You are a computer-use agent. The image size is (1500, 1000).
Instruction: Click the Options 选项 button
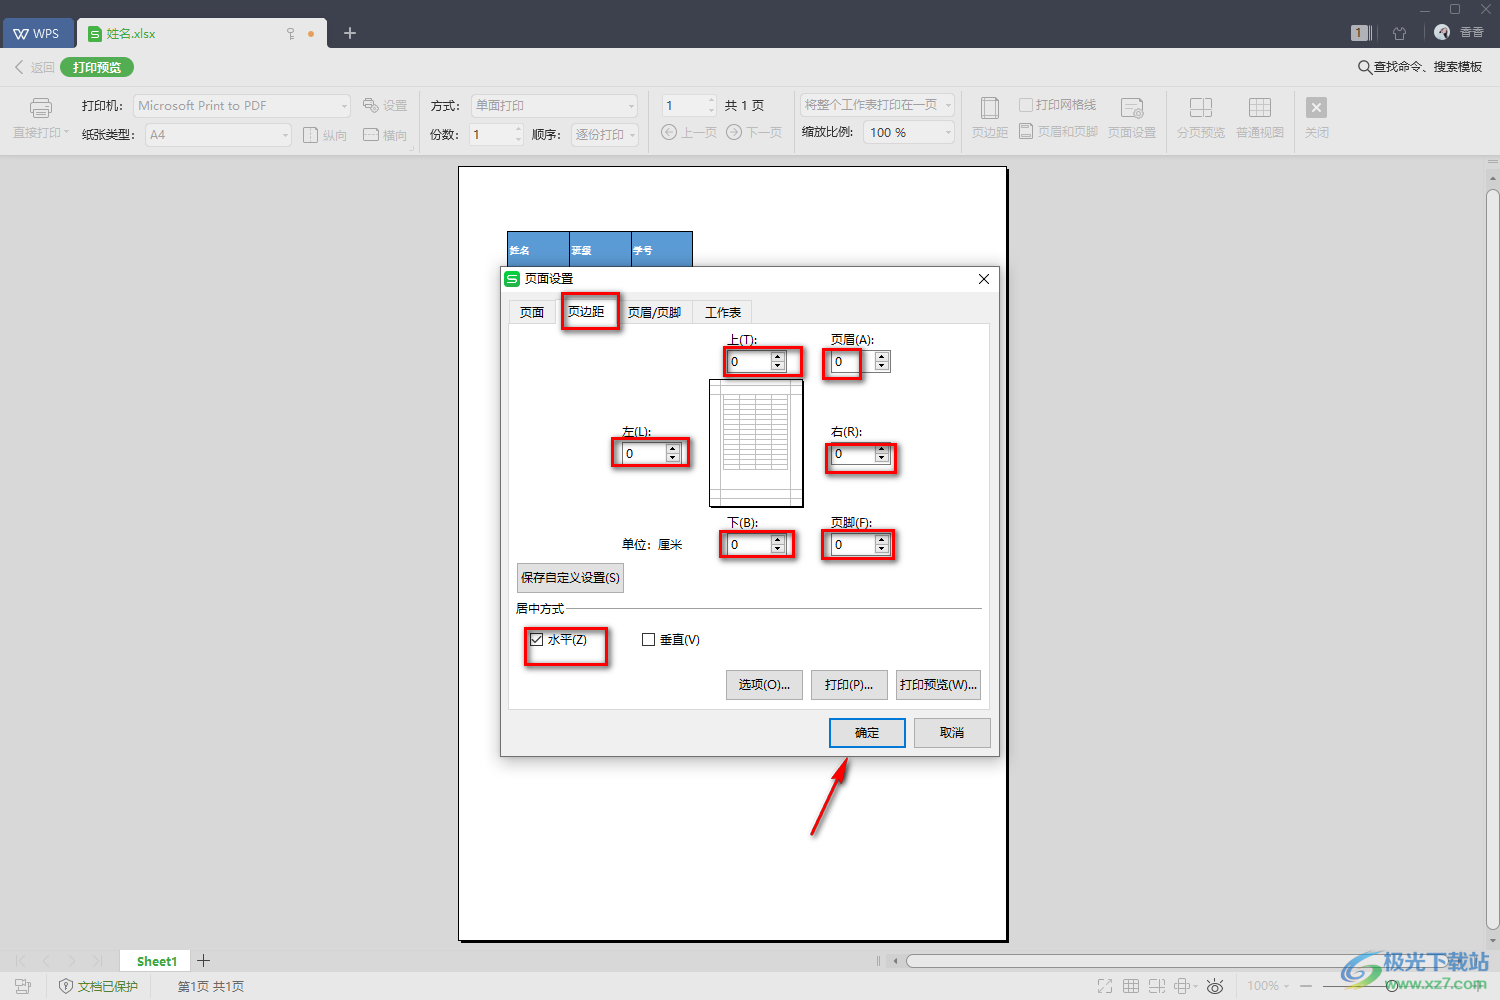point(764,685)
